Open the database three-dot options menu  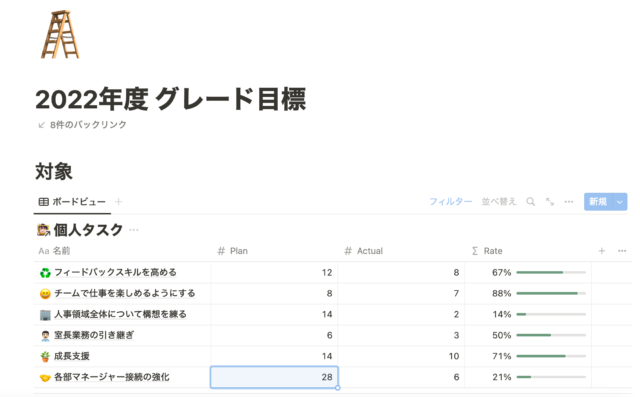pyautogui.click(x=569, y=202)
